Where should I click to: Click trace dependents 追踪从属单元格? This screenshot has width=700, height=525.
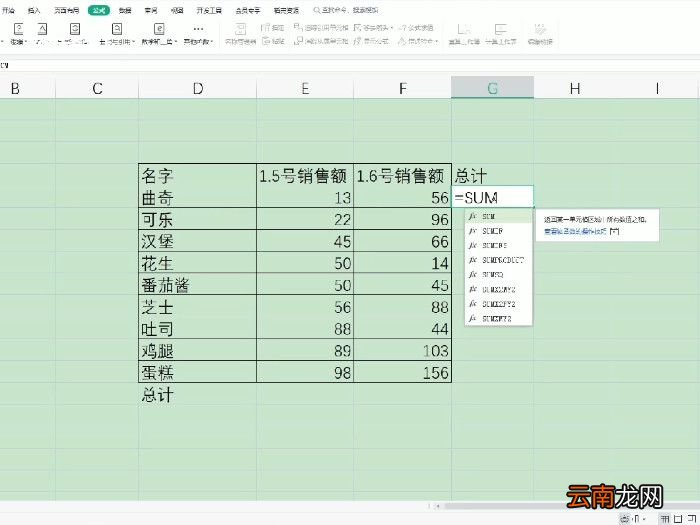[321, 41]
